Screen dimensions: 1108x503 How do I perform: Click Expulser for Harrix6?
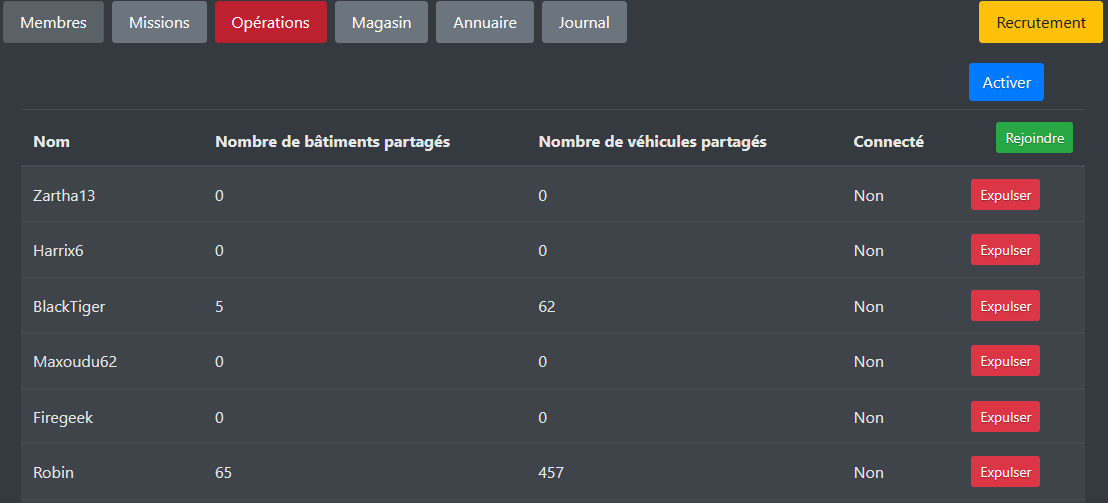(1005, 250)
